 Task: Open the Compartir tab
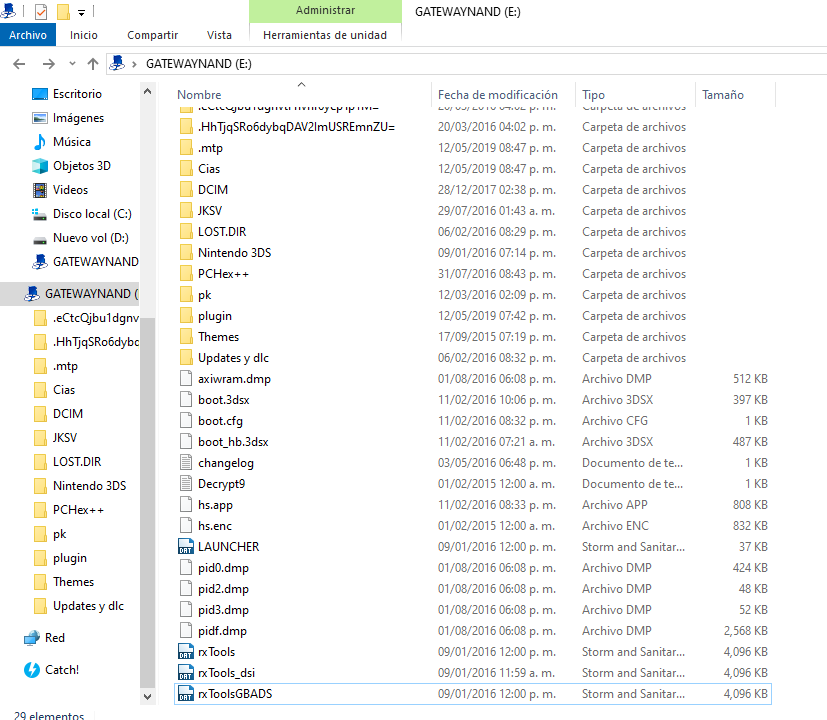[x=152, y=35]
